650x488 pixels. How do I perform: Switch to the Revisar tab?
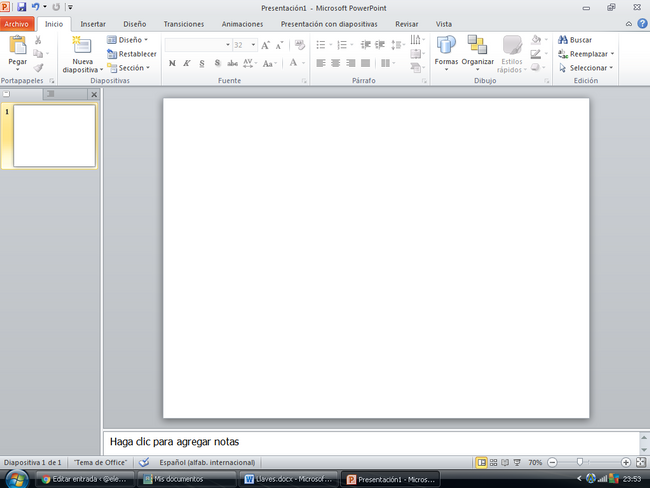406,24
